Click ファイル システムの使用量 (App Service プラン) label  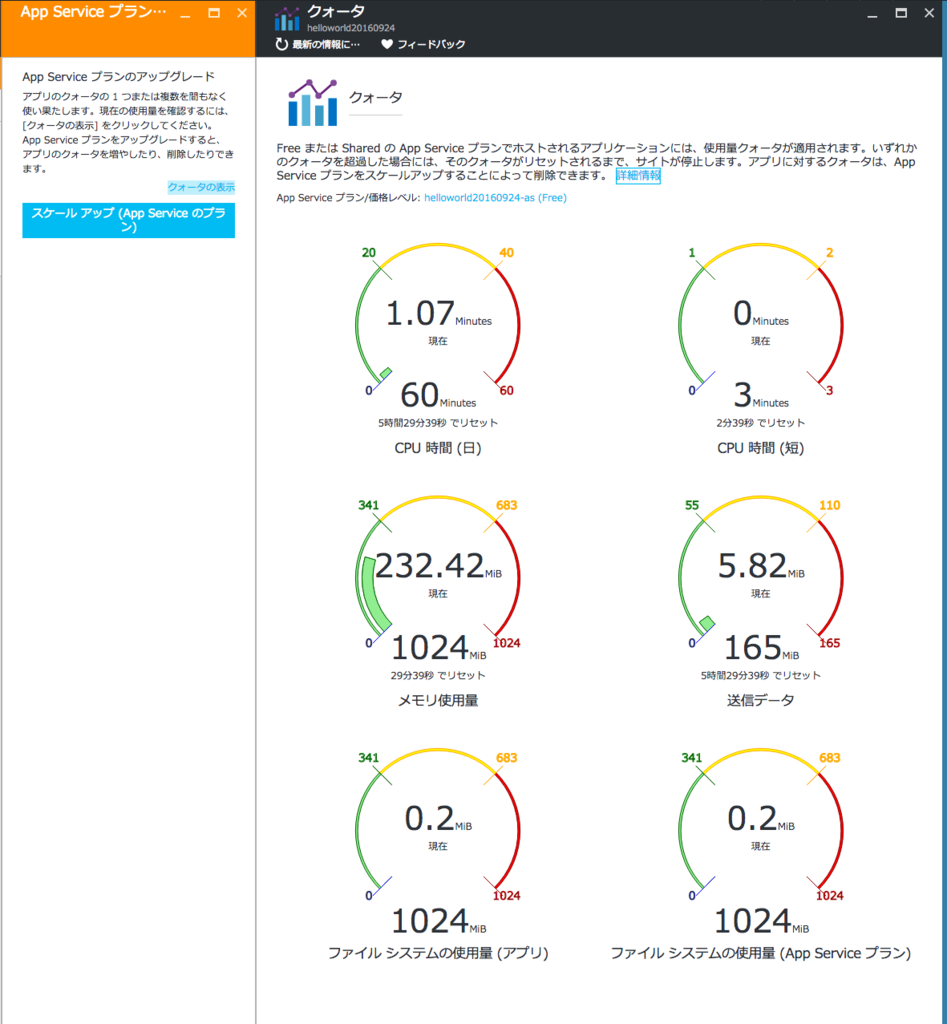(760, 953)
